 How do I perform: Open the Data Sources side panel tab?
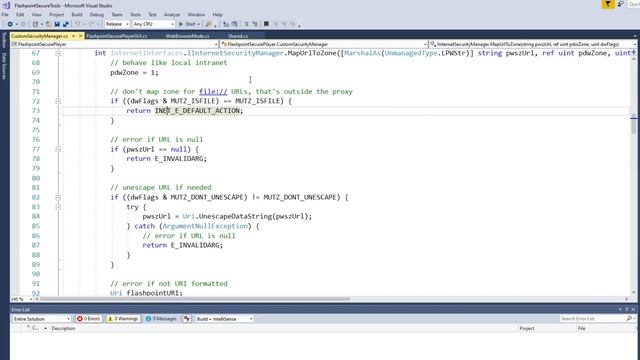pyautogui.click(x=4, y=66)
